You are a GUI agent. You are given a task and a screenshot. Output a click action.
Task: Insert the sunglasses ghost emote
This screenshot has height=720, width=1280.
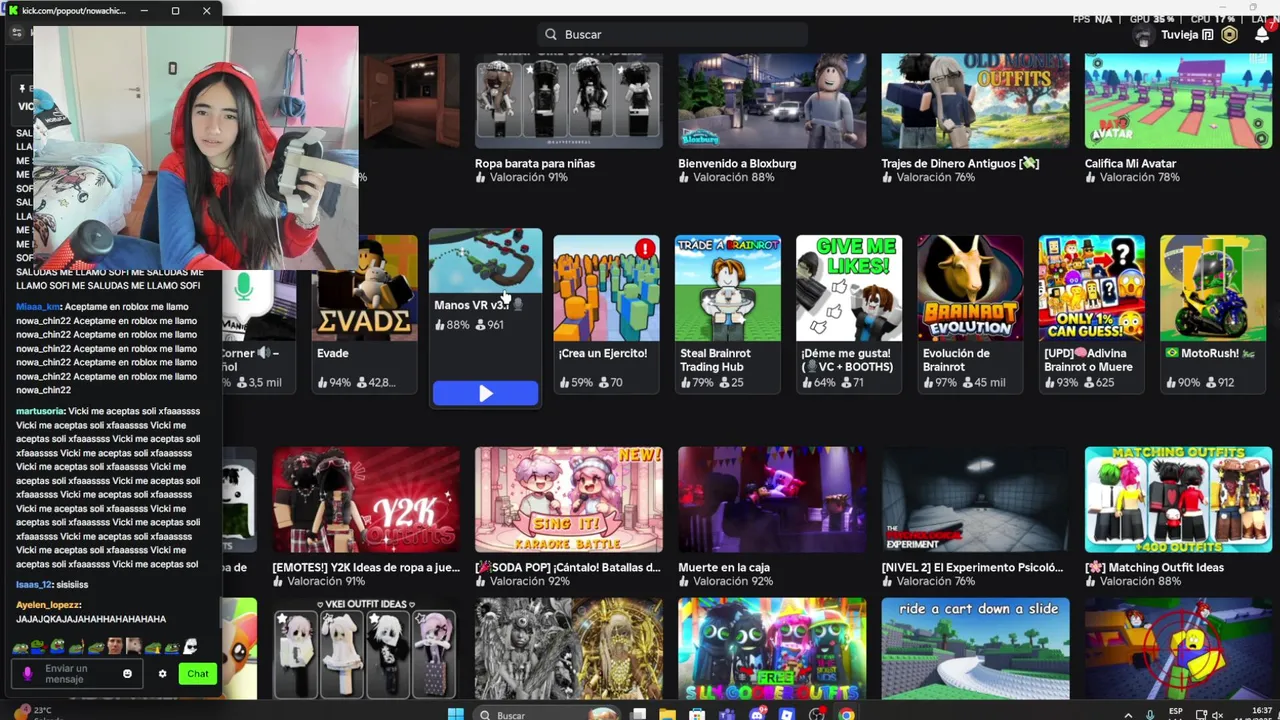pos(190,646)
